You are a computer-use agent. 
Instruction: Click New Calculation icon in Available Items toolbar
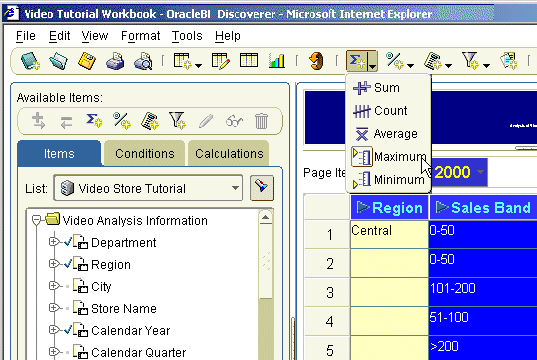(150, 121)
